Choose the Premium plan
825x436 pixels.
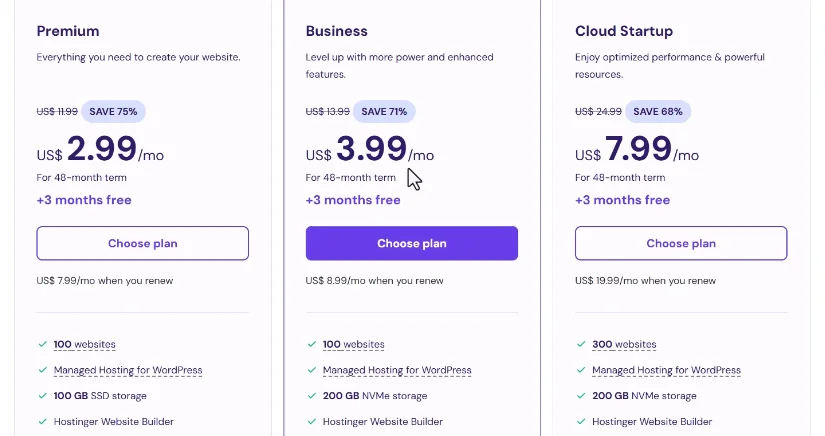pyautogui.click(x=142, y=243)
